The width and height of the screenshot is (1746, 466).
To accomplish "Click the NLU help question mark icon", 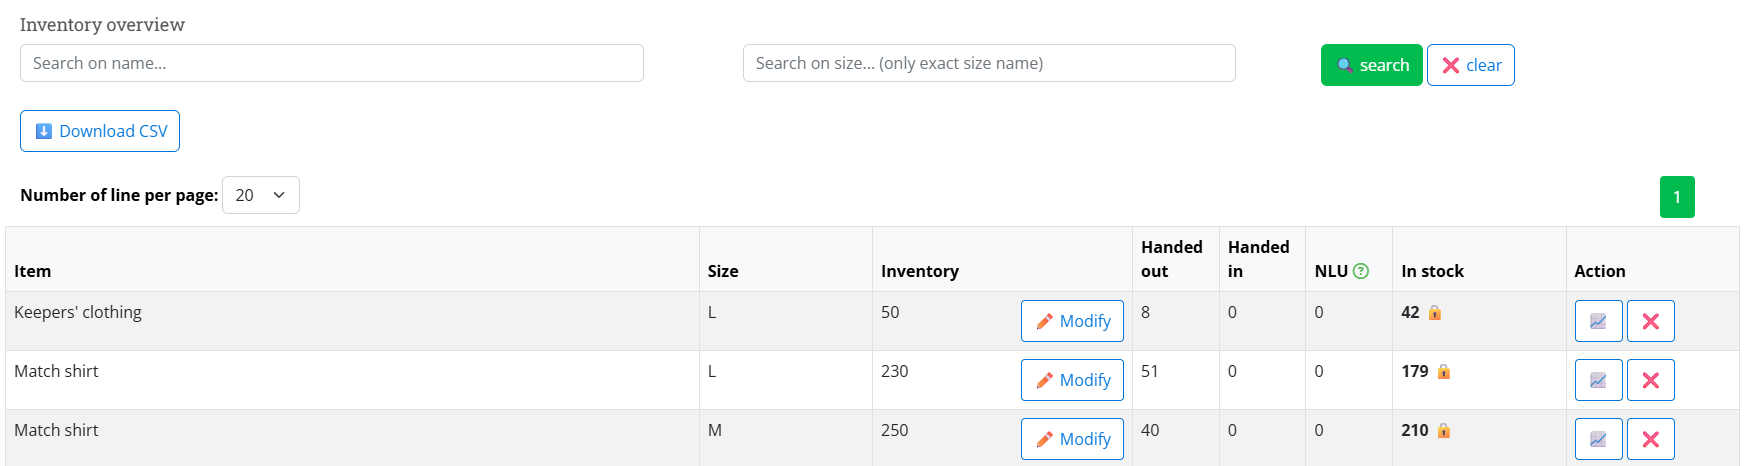I will click(1360, 271).
